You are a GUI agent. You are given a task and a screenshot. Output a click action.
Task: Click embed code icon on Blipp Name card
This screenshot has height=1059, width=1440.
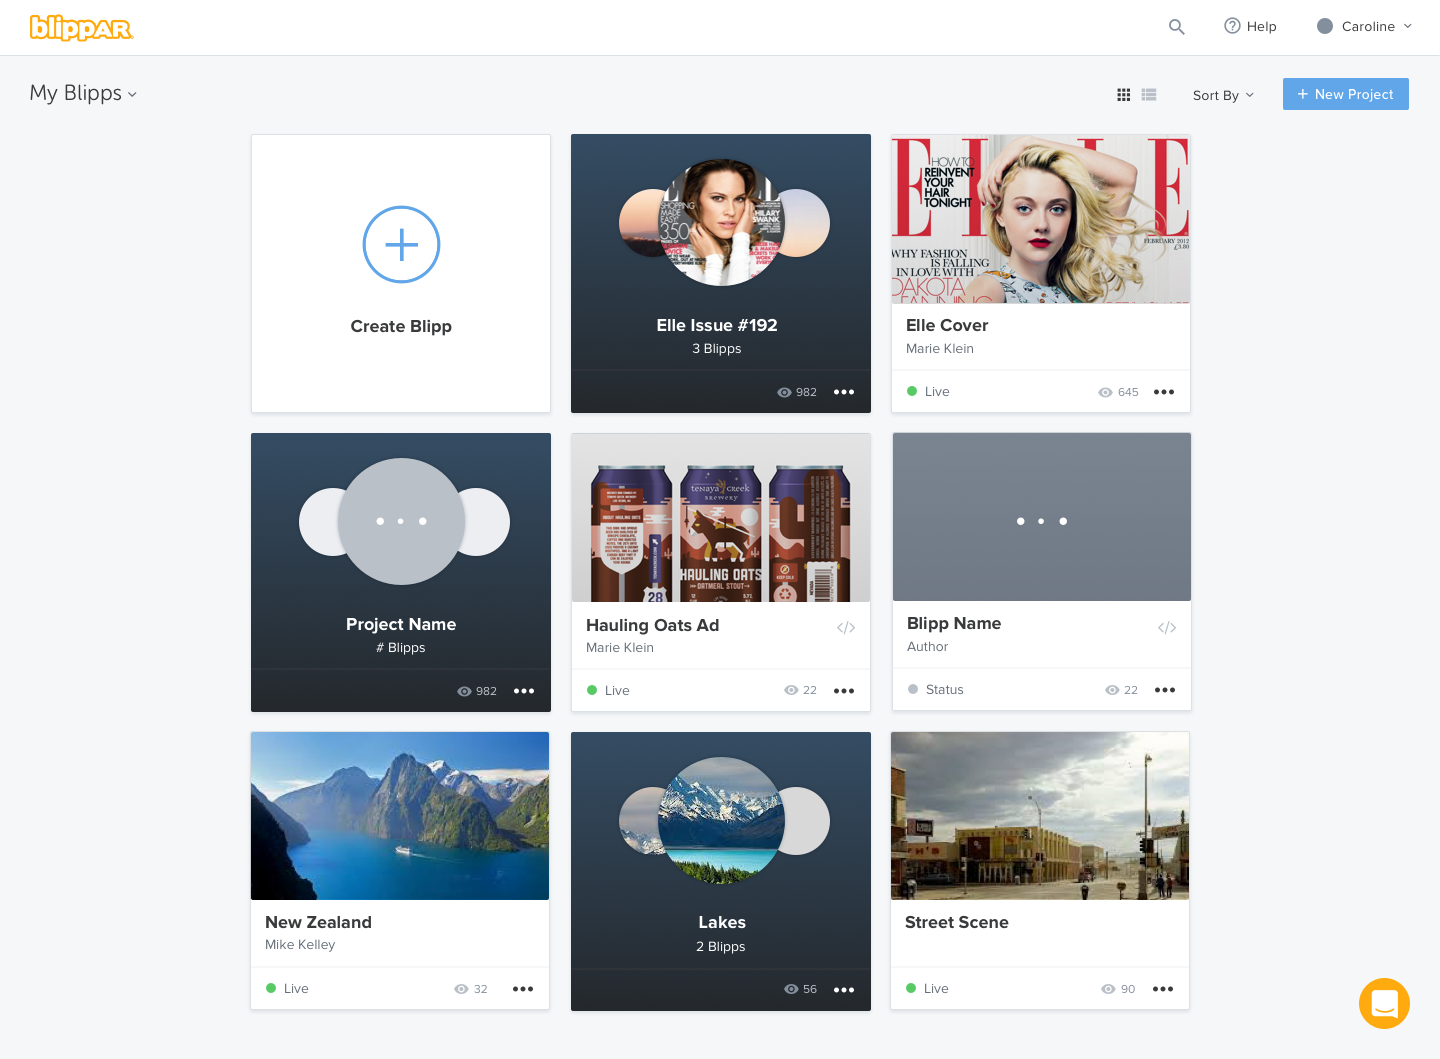1167,628
